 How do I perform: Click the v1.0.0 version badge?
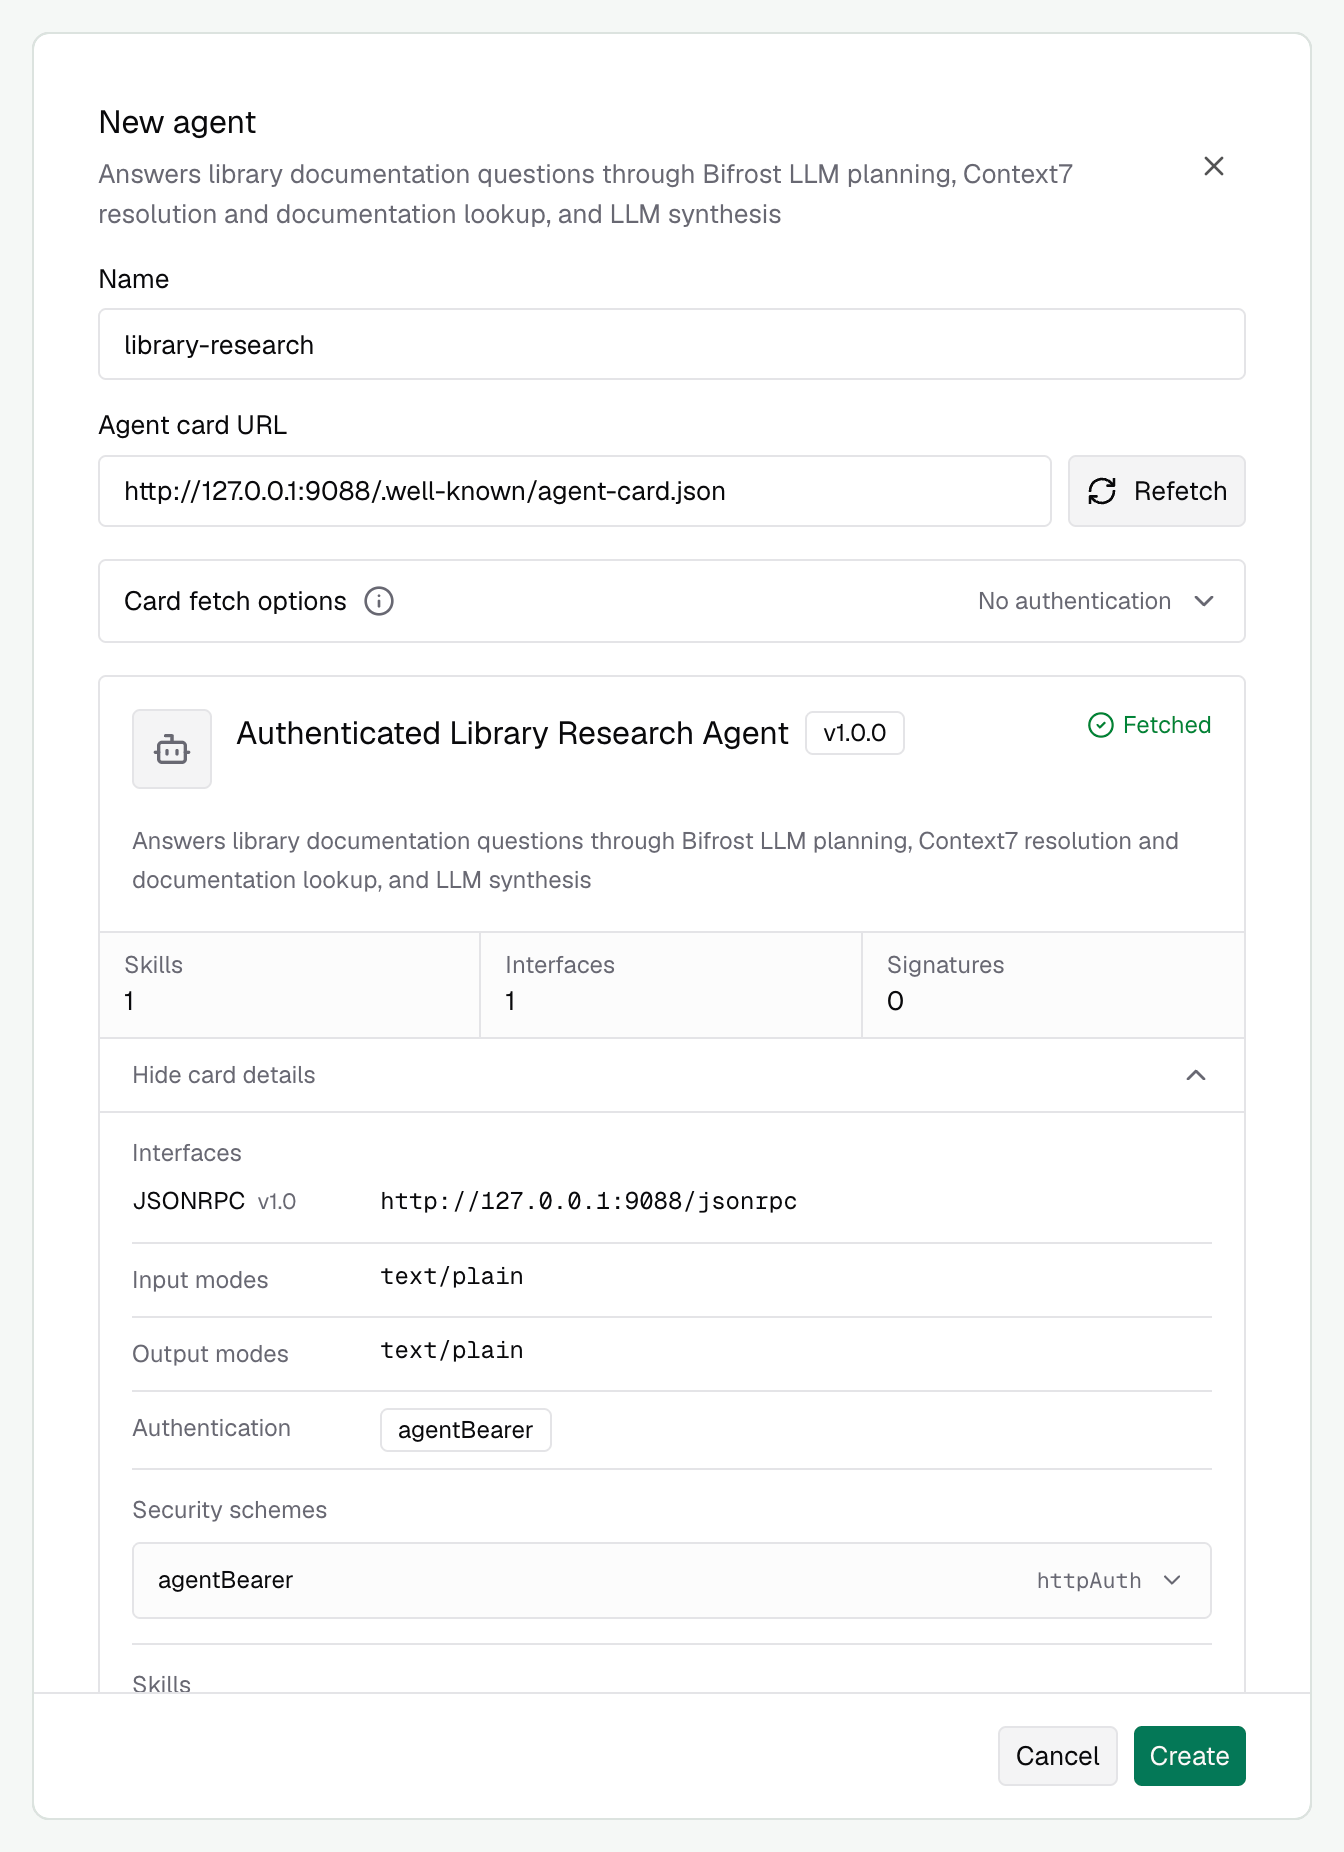tap(855, 733)
